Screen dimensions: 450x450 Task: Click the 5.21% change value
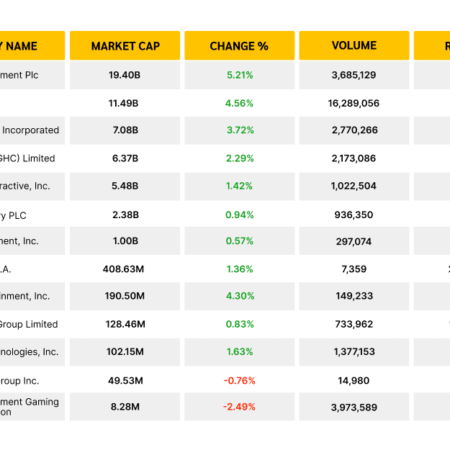pyautogui.click(x=240, y=75)
